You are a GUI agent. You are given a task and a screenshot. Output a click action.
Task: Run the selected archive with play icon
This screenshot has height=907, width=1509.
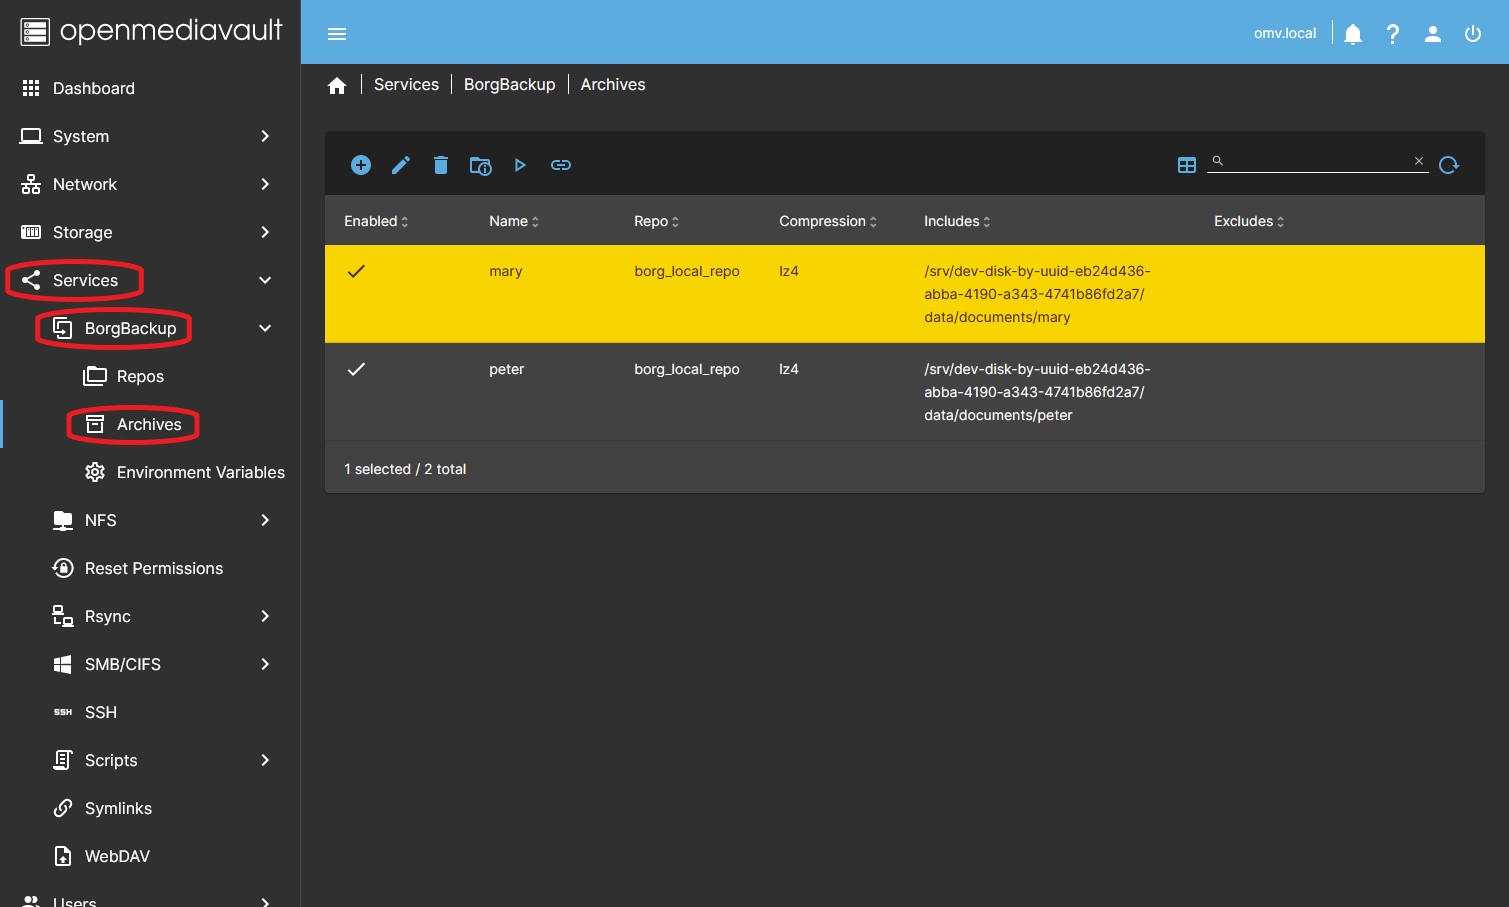click(520, 165)
